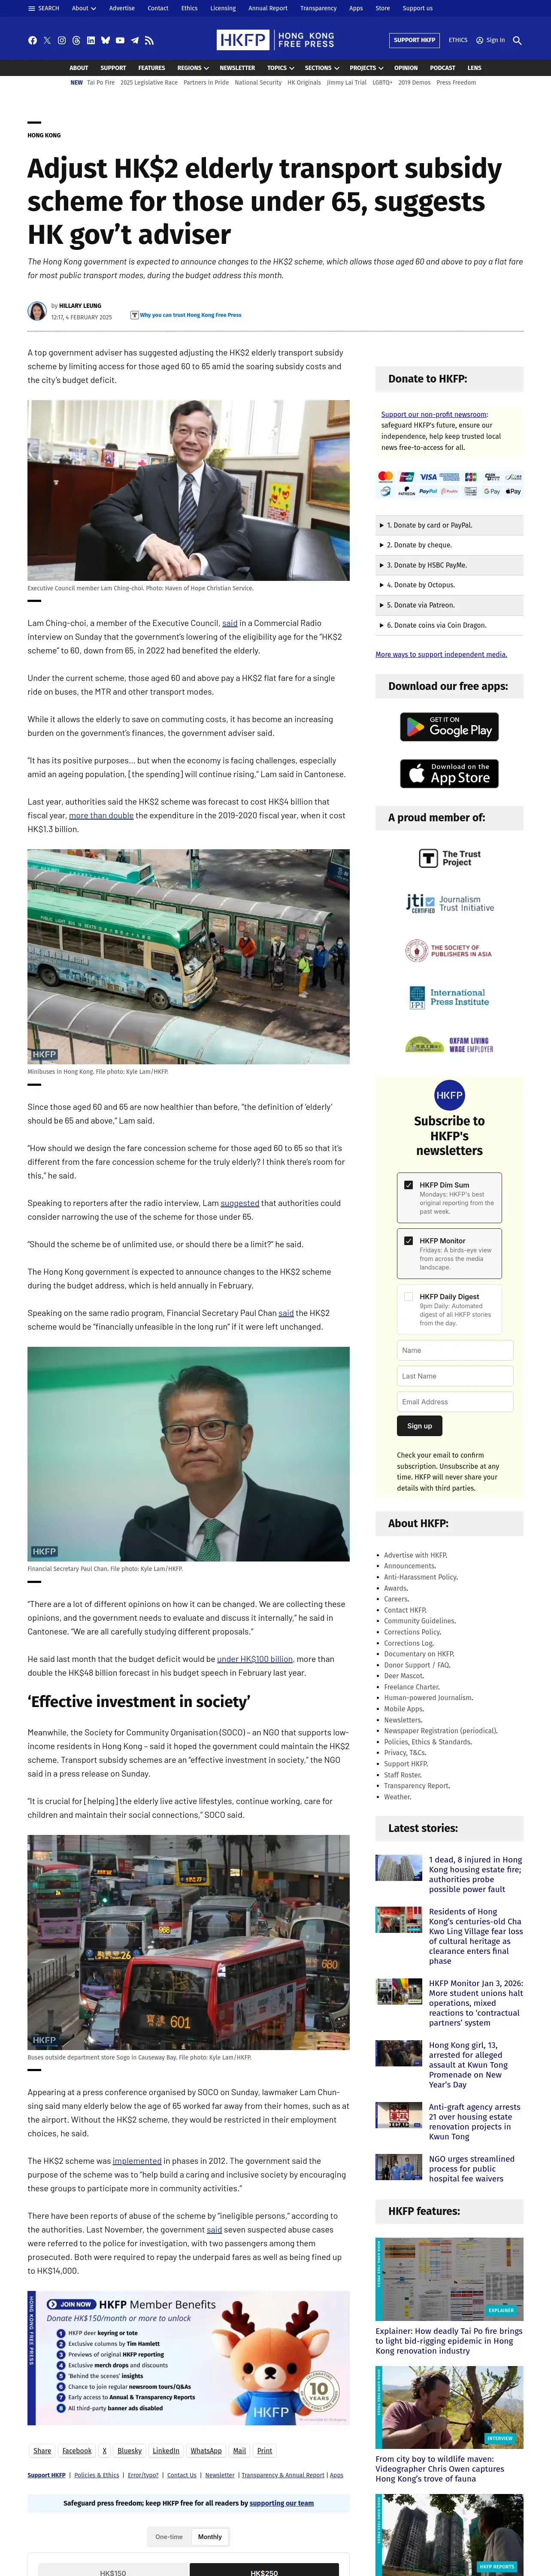Expand 'Donate by card or PayPal'
The image size is (551, 2576).
[449, 525]
